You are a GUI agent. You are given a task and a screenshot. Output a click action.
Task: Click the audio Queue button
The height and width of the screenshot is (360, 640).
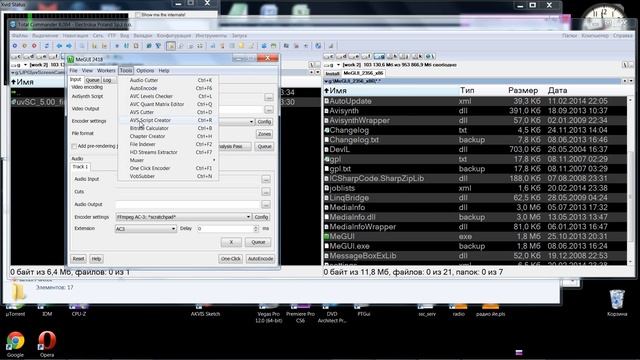pos(258,242)
